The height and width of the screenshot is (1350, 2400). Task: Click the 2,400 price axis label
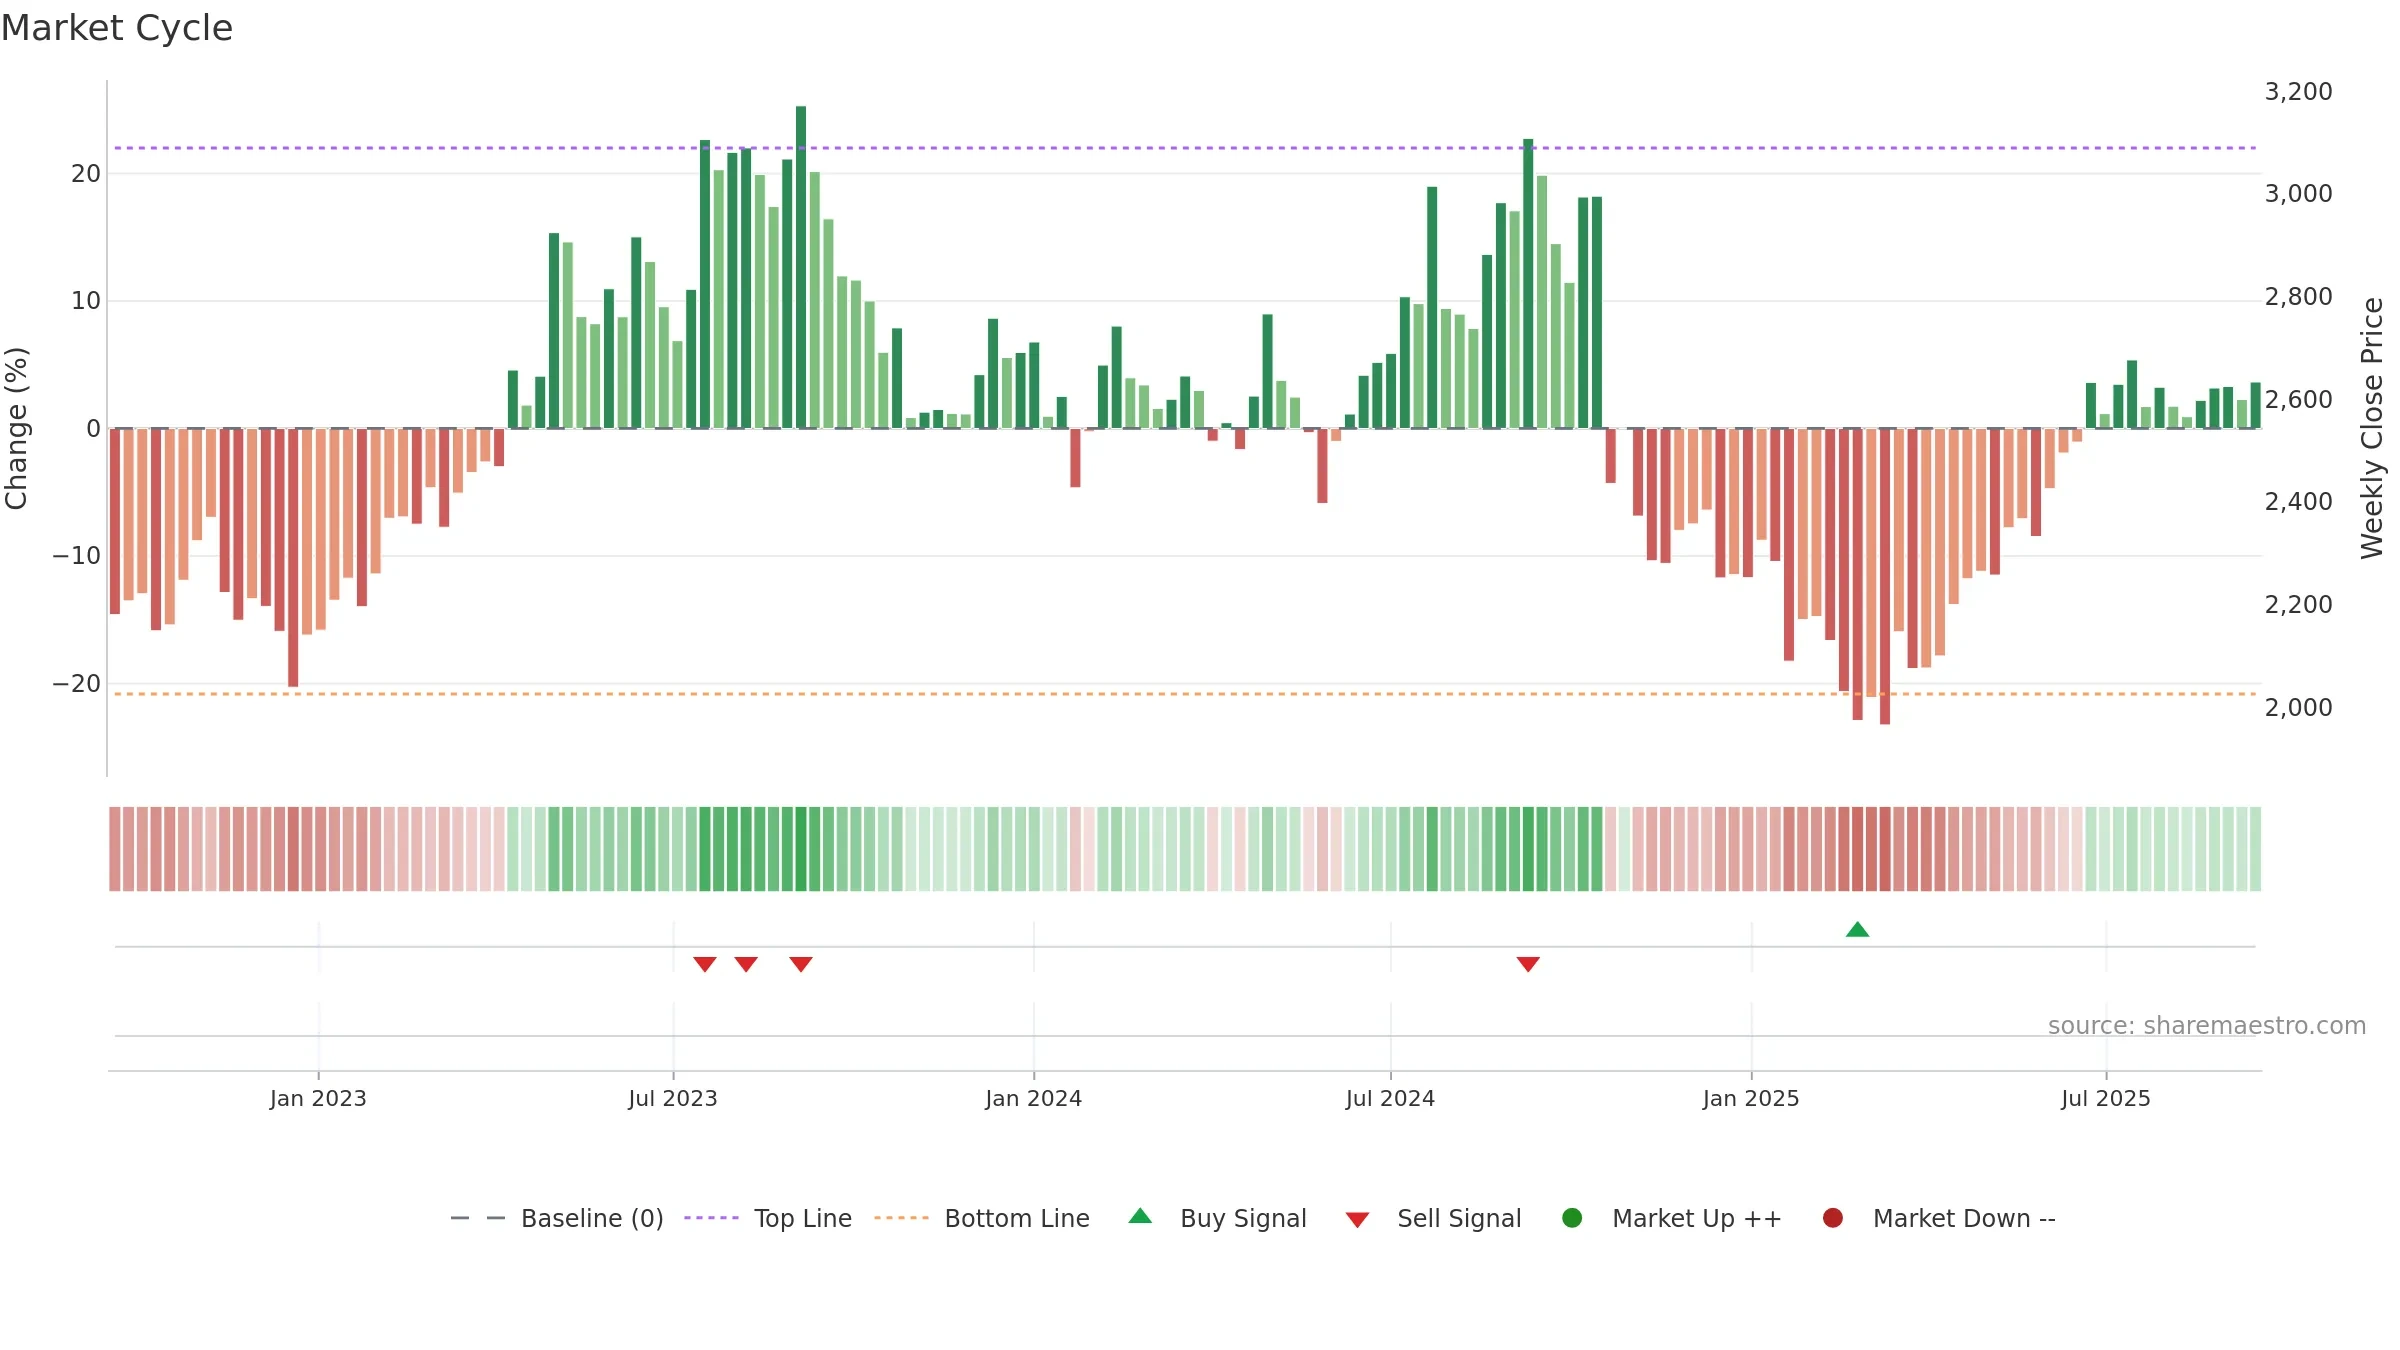[2298, 502]
